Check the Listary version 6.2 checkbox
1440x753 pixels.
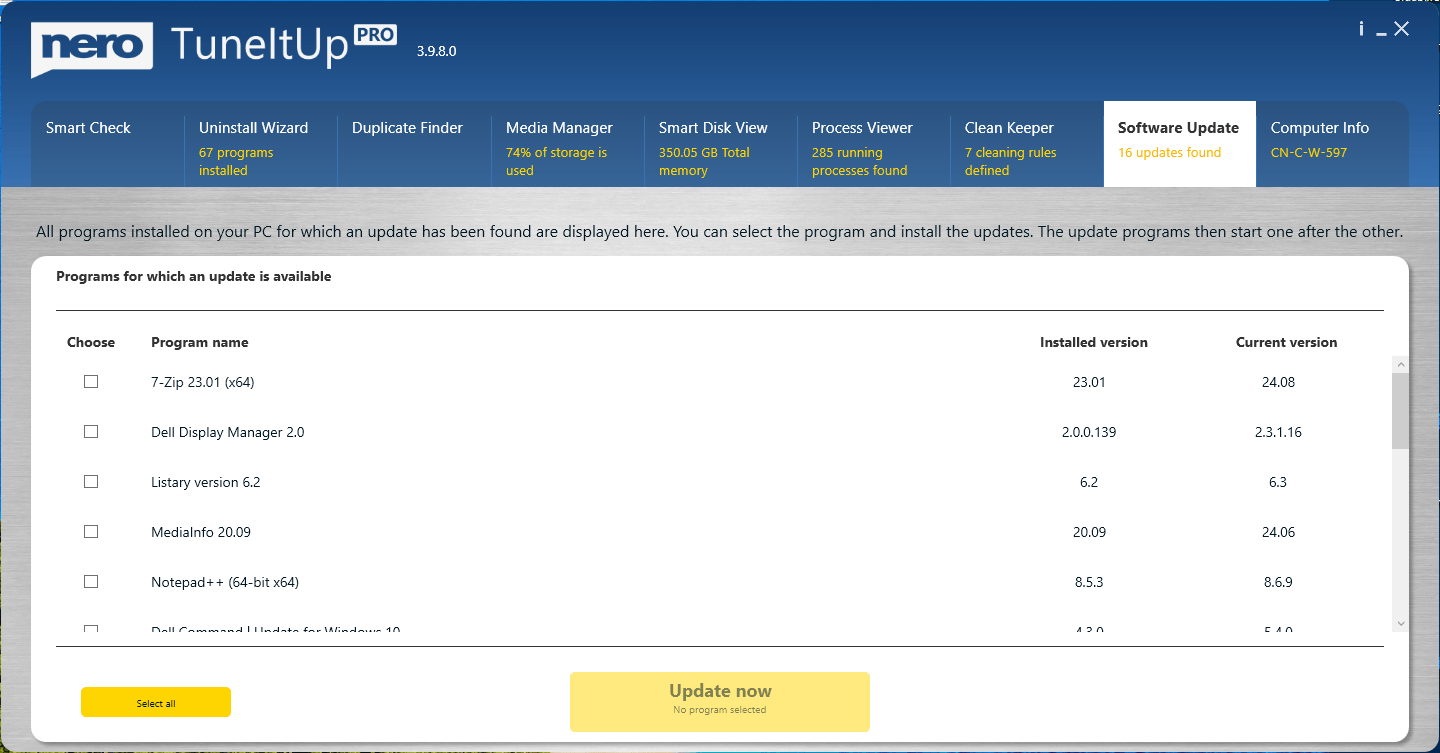pos(91,481)
